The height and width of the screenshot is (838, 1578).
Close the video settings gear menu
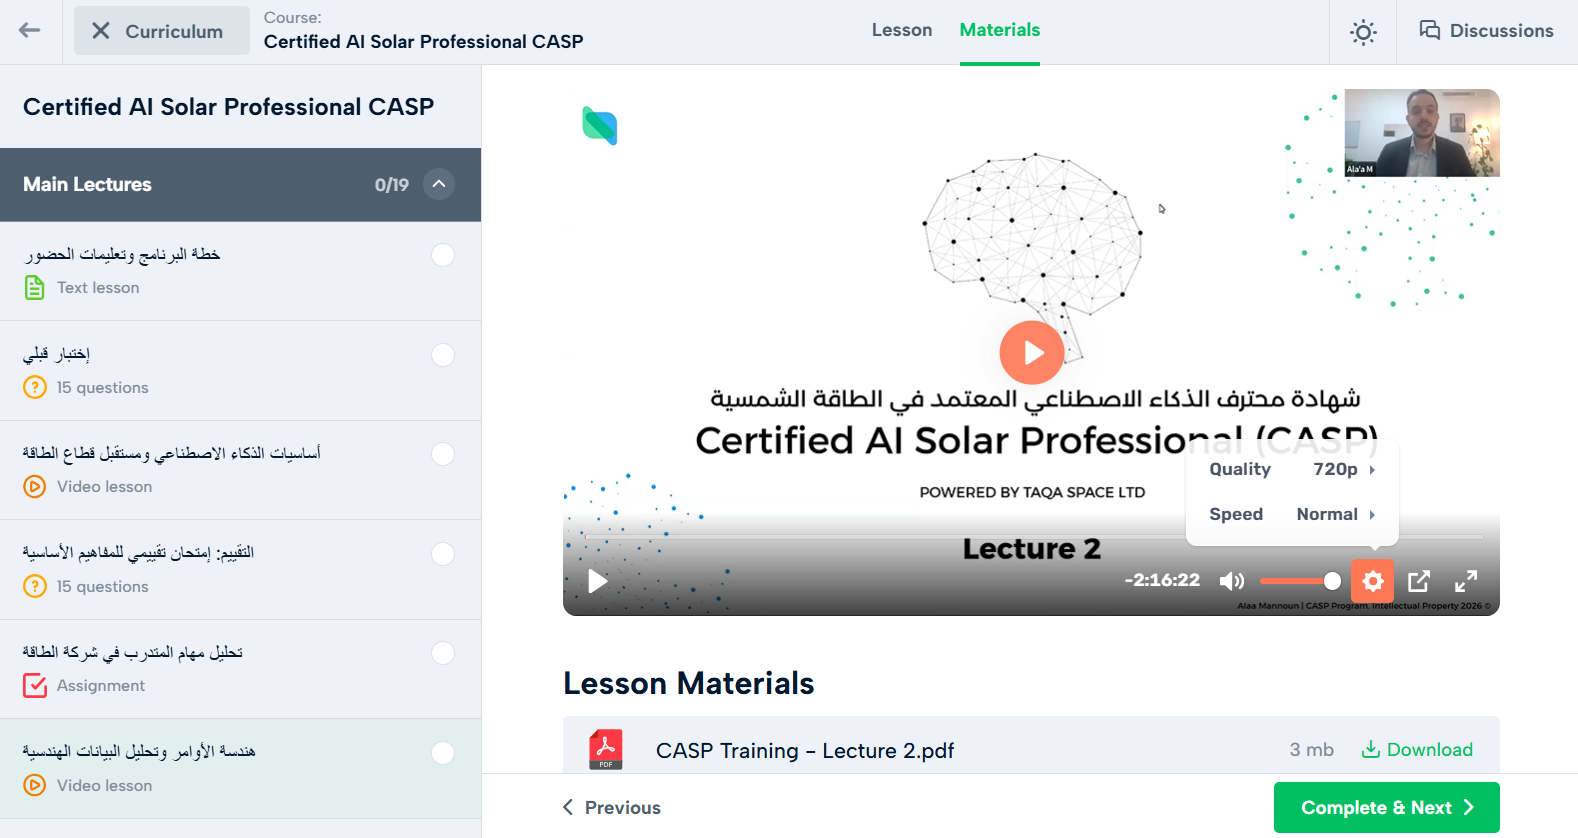click(x=1373, y=580)
